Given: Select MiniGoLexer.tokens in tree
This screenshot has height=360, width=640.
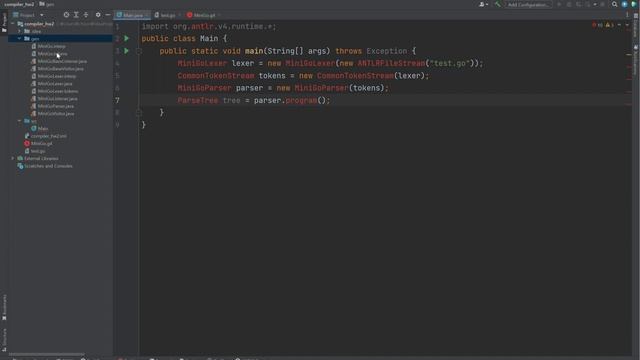Looking at the screenshot, I should tap(55, 91).
